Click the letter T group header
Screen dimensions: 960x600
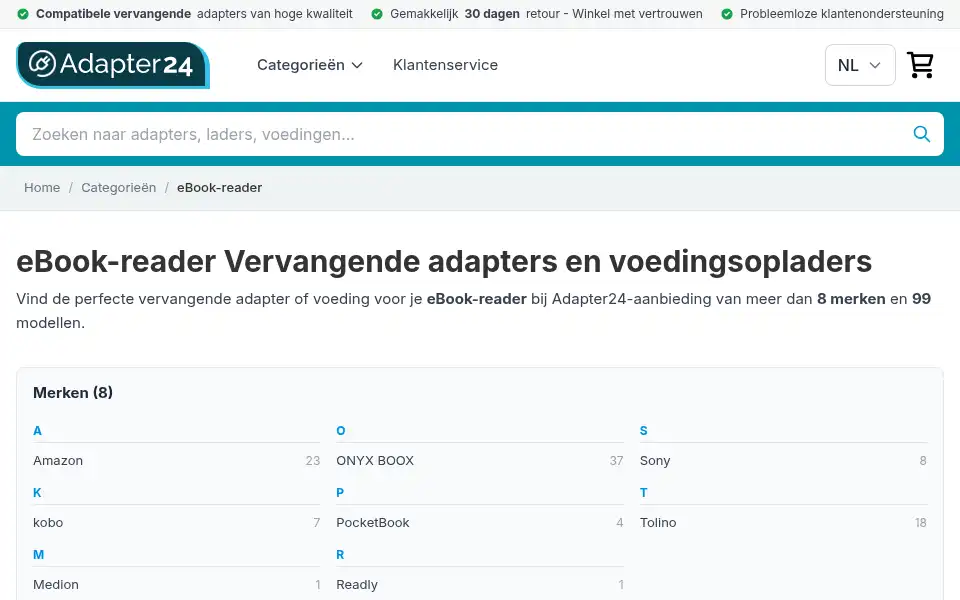click(x=643, y=492)
